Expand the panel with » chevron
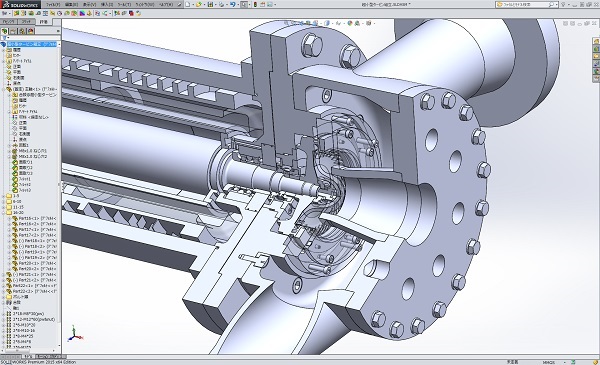The image size is (600, 365). tap(58, 31)
